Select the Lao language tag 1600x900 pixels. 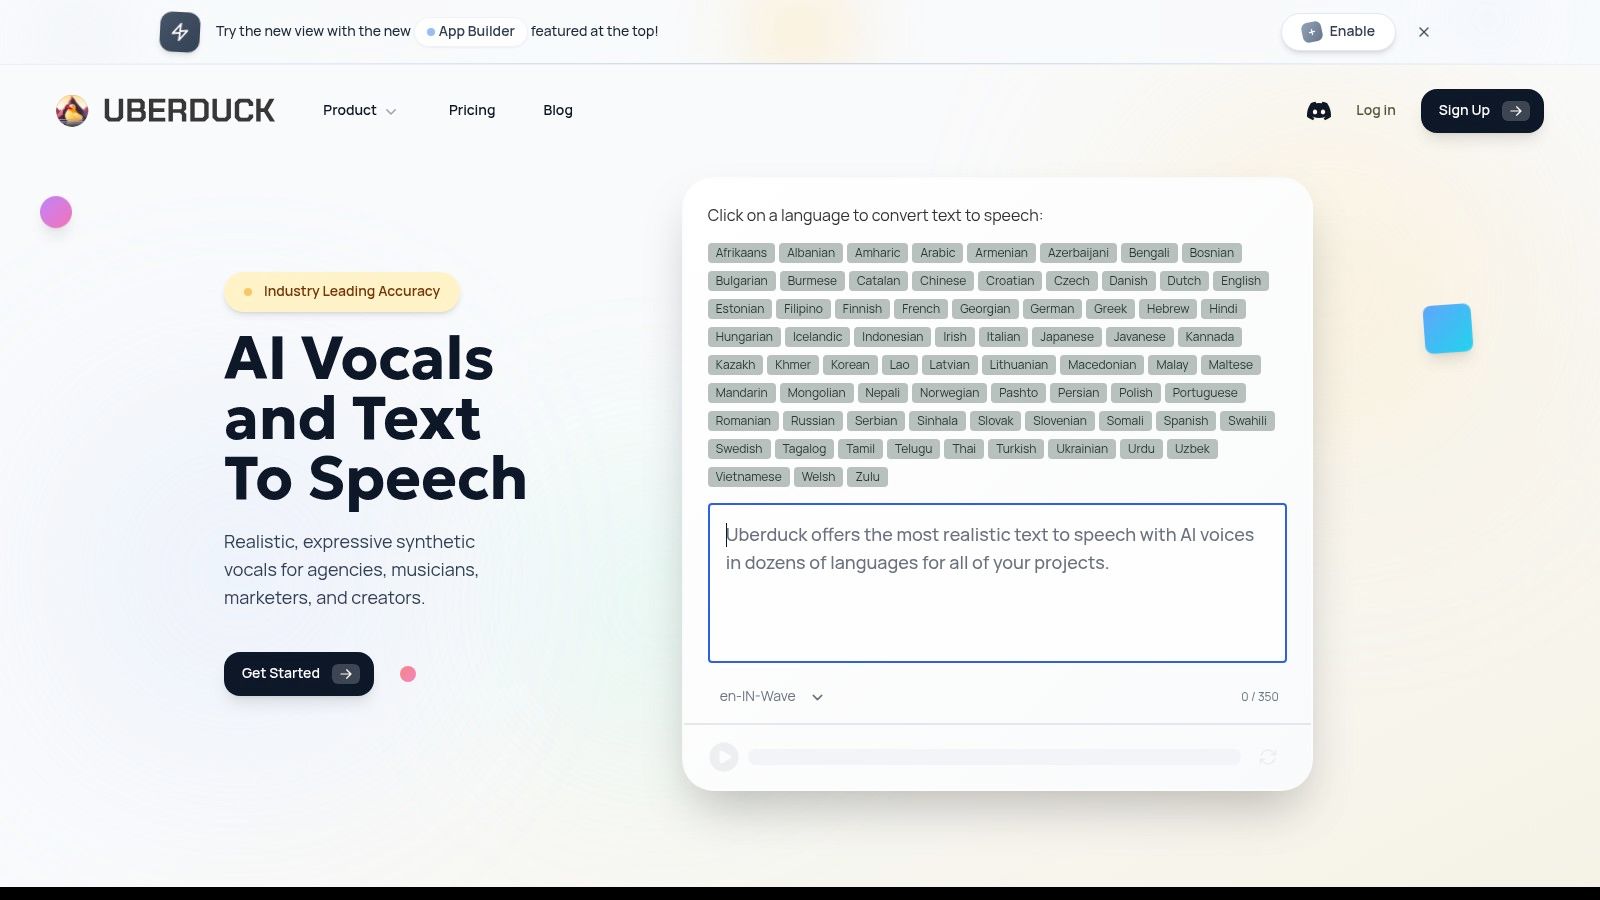(900, 365)
